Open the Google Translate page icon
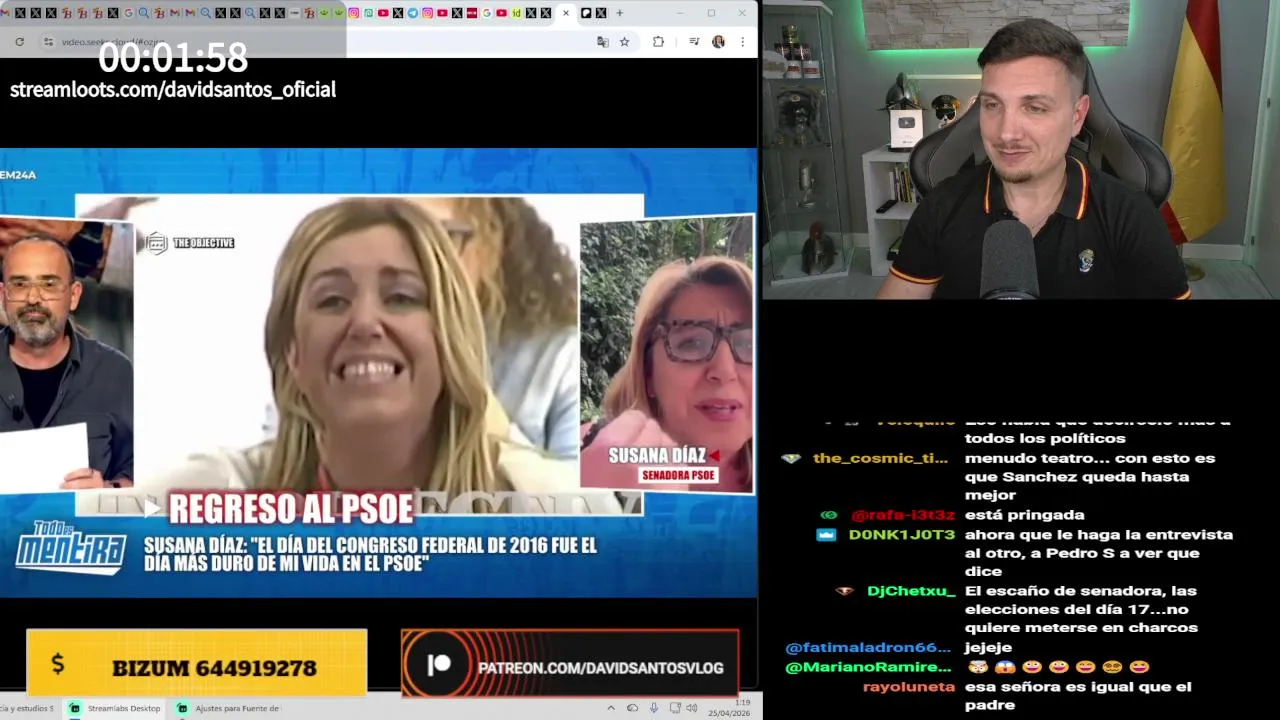Viewport: 1280px width, 720px height. [602, 42]
